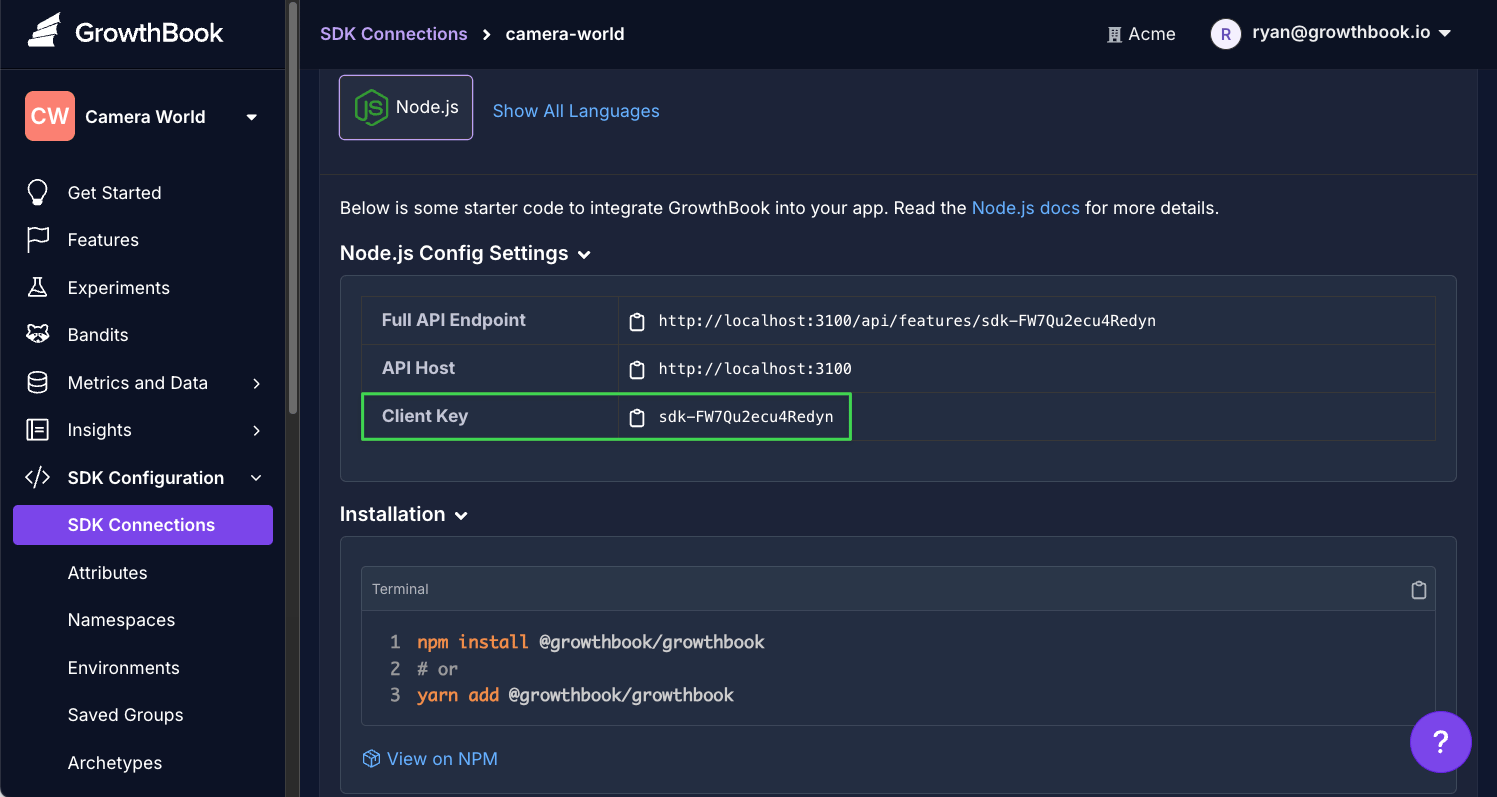
Task: Open Archetypes in the sidebar
Action: tap(114, 763)
